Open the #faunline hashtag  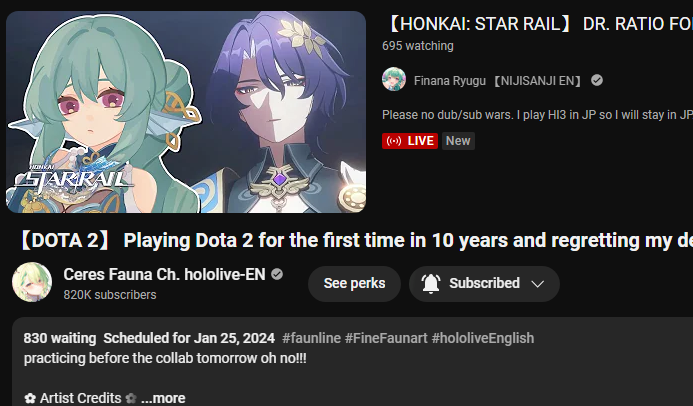coord(311,338)
